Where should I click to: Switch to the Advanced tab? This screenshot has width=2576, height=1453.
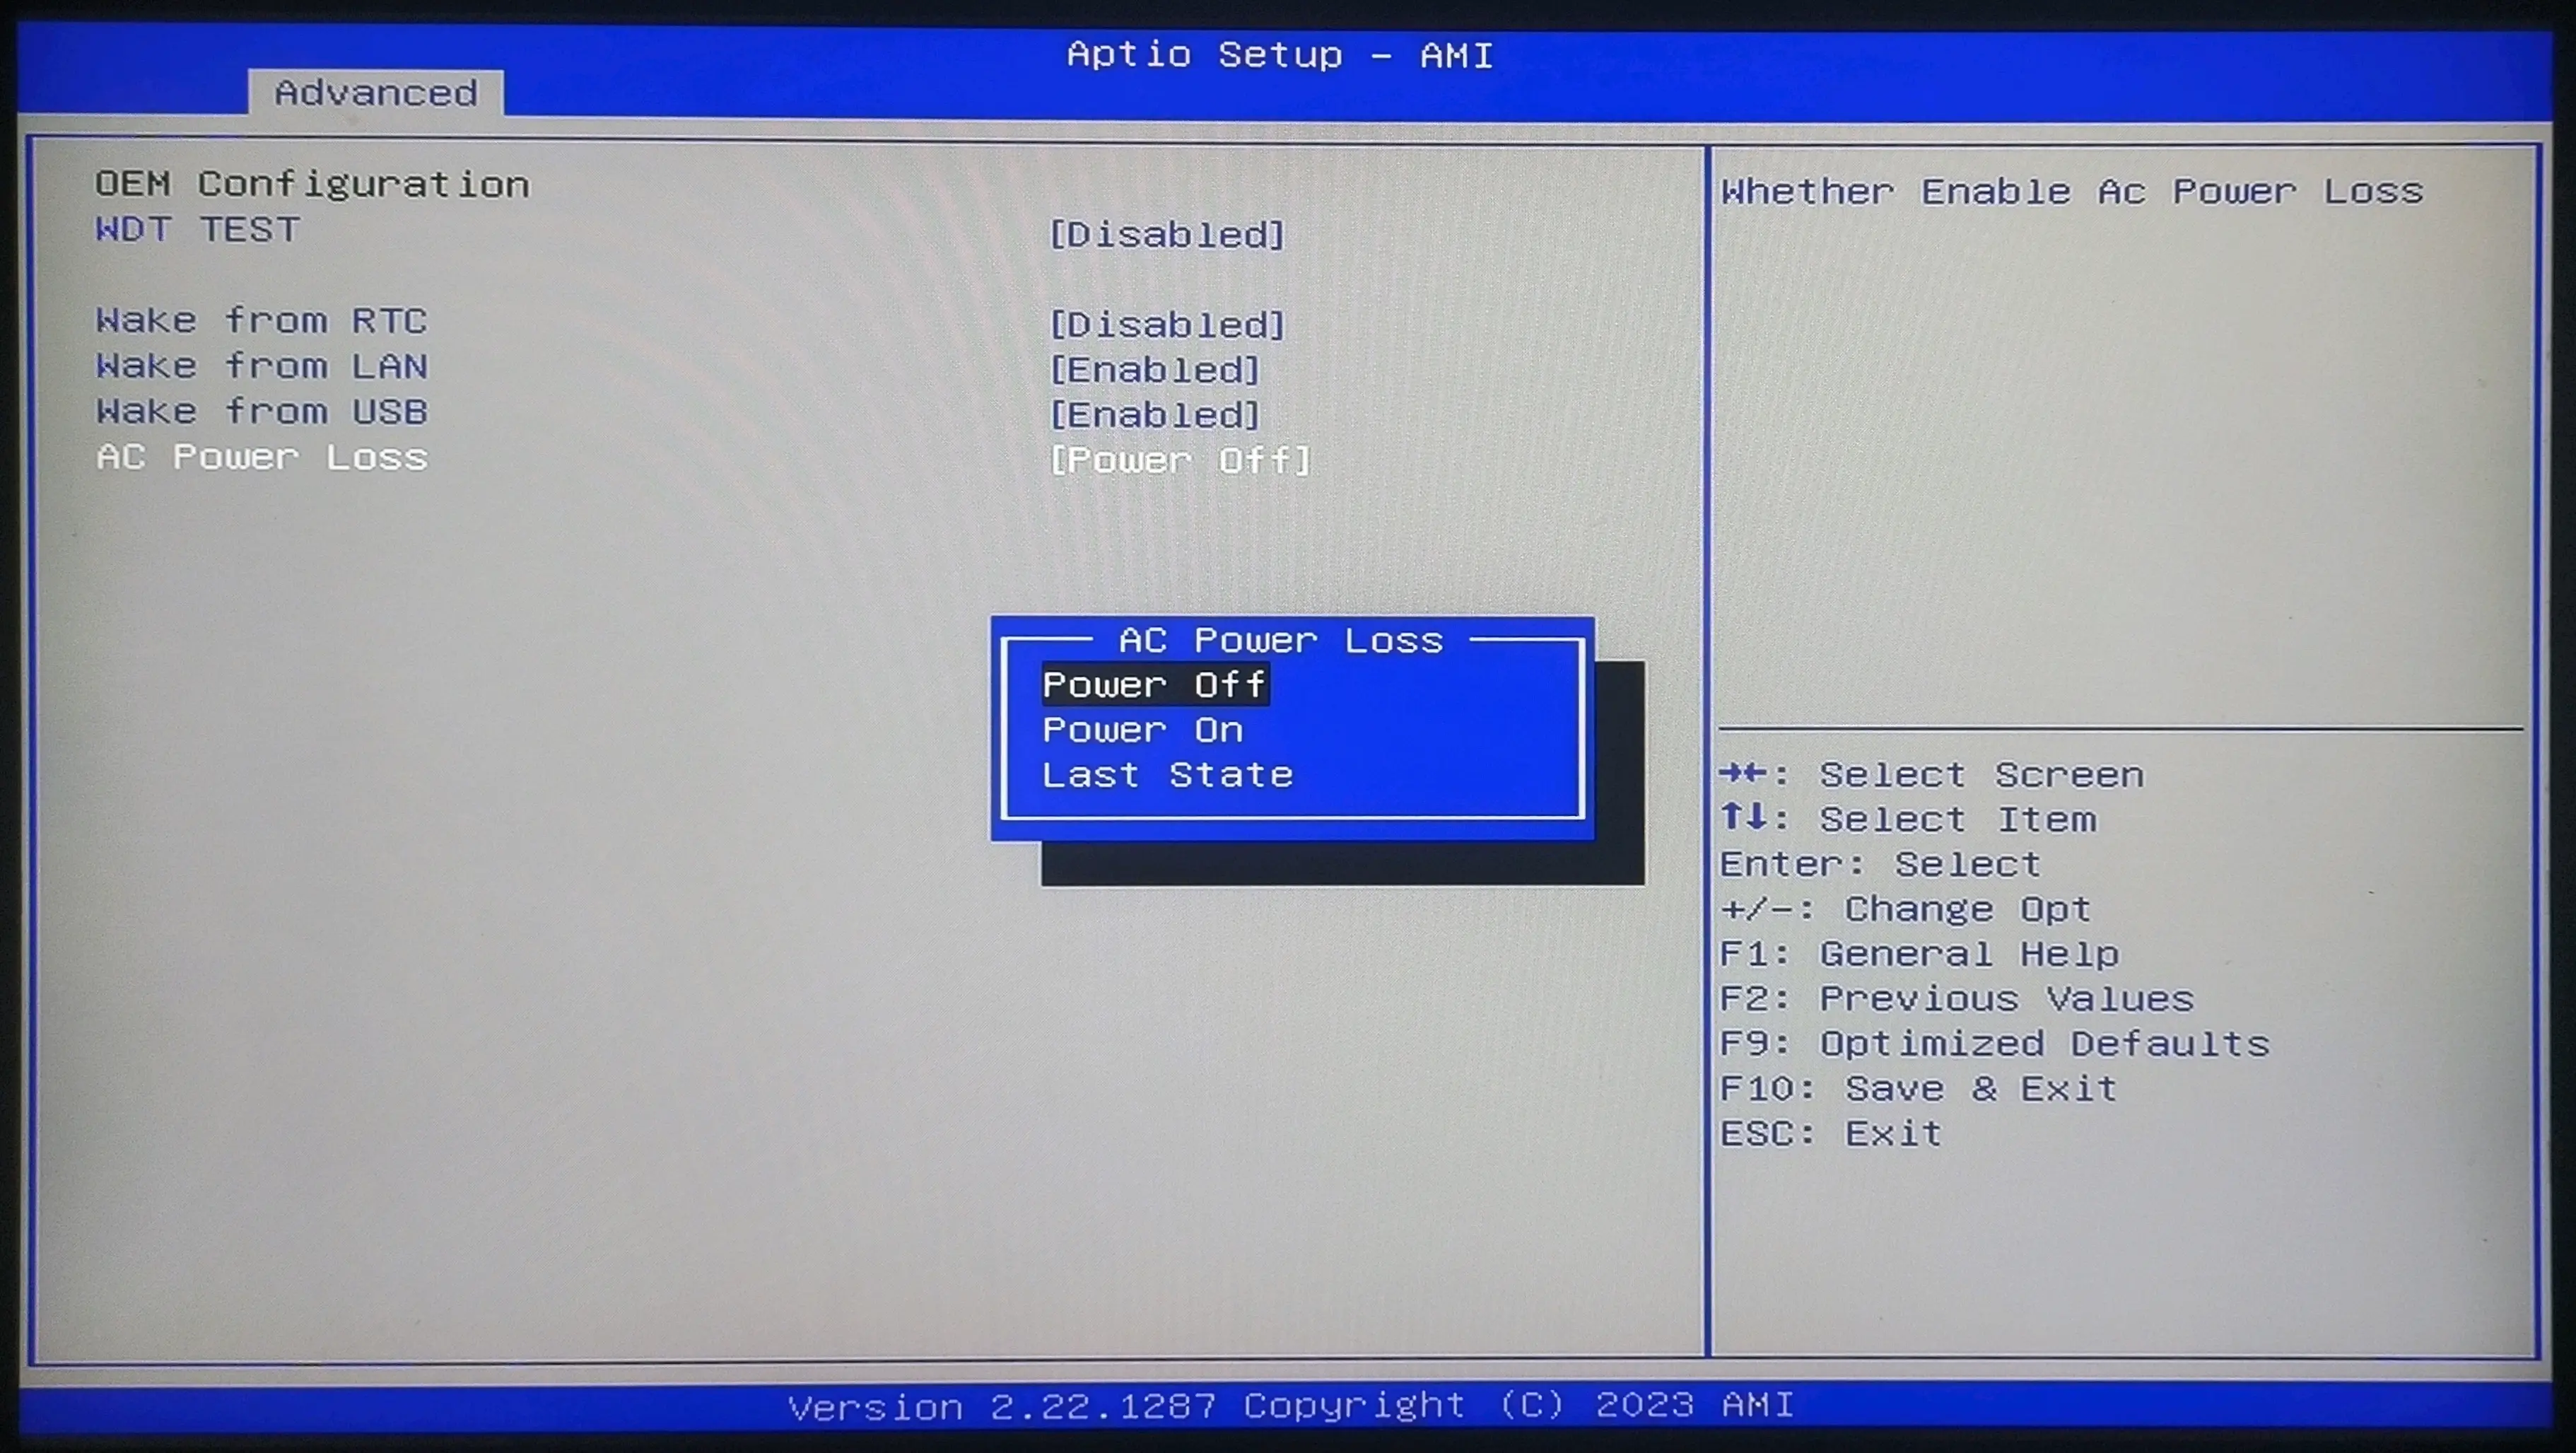click(x=376, y=93)
